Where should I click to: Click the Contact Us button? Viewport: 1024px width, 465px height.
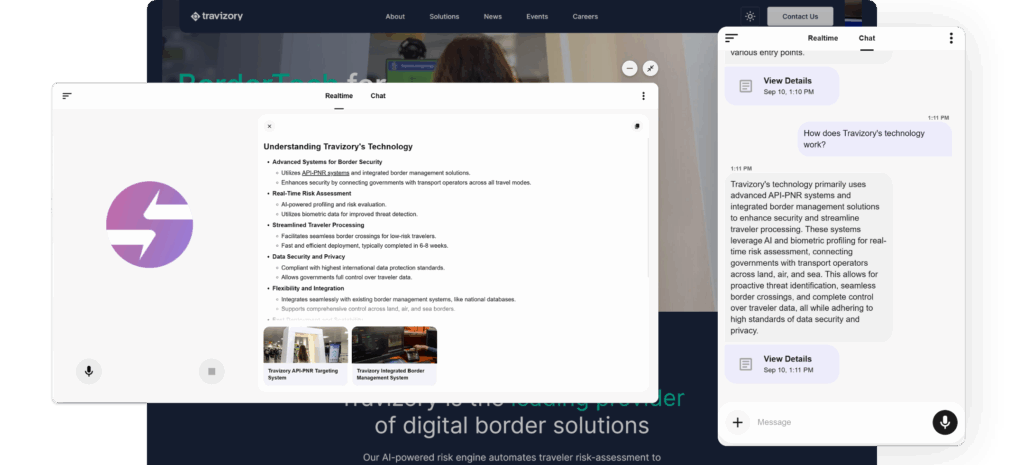pyautogui.click(x=800, y=16)
